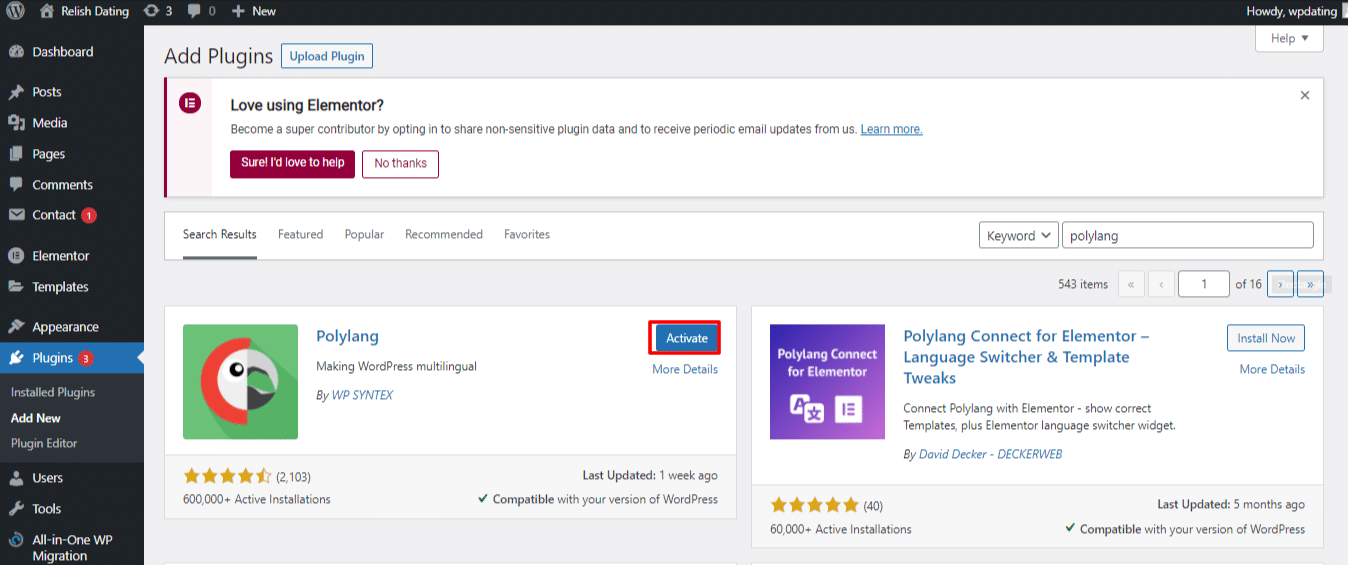This screenshot has height=565, width=1348.
Task: Decline with No thanks button
Action: click(x=400, y=163)
